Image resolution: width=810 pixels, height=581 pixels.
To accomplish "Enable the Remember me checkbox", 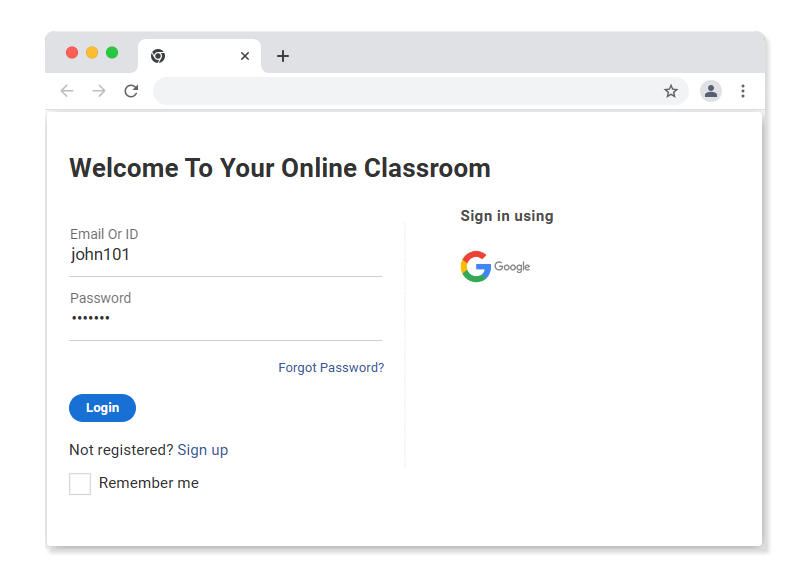I will pos(80,484).
